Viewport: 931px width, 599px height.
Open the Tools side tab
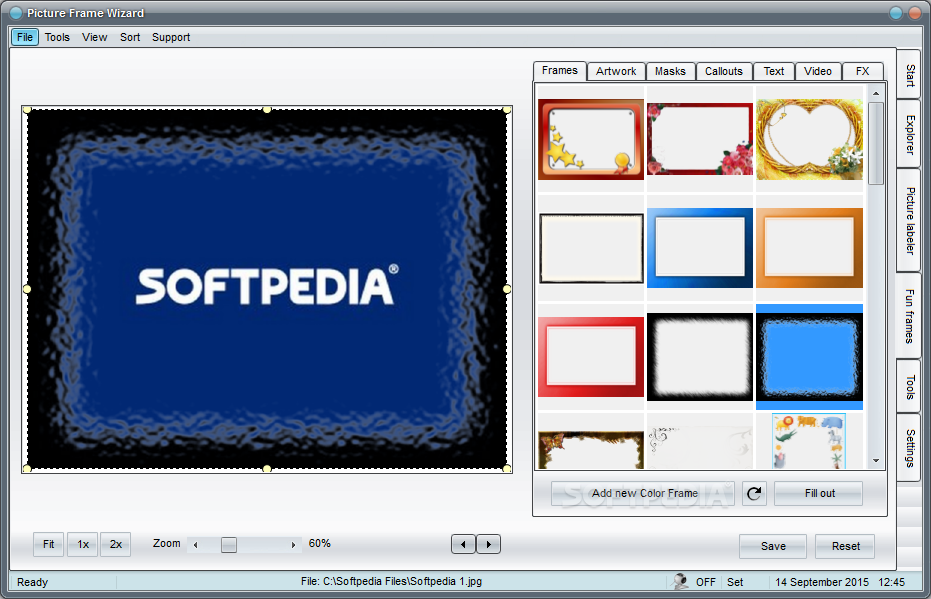[x=909, y=386]
